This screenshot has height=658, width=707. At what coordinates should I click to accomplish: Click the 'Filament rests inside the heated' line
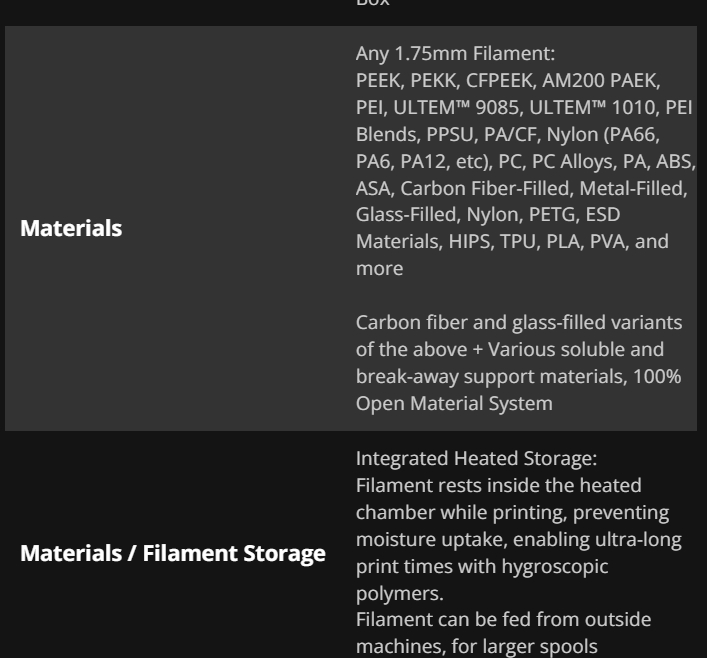pyautogui.click(x=499, y=486)
